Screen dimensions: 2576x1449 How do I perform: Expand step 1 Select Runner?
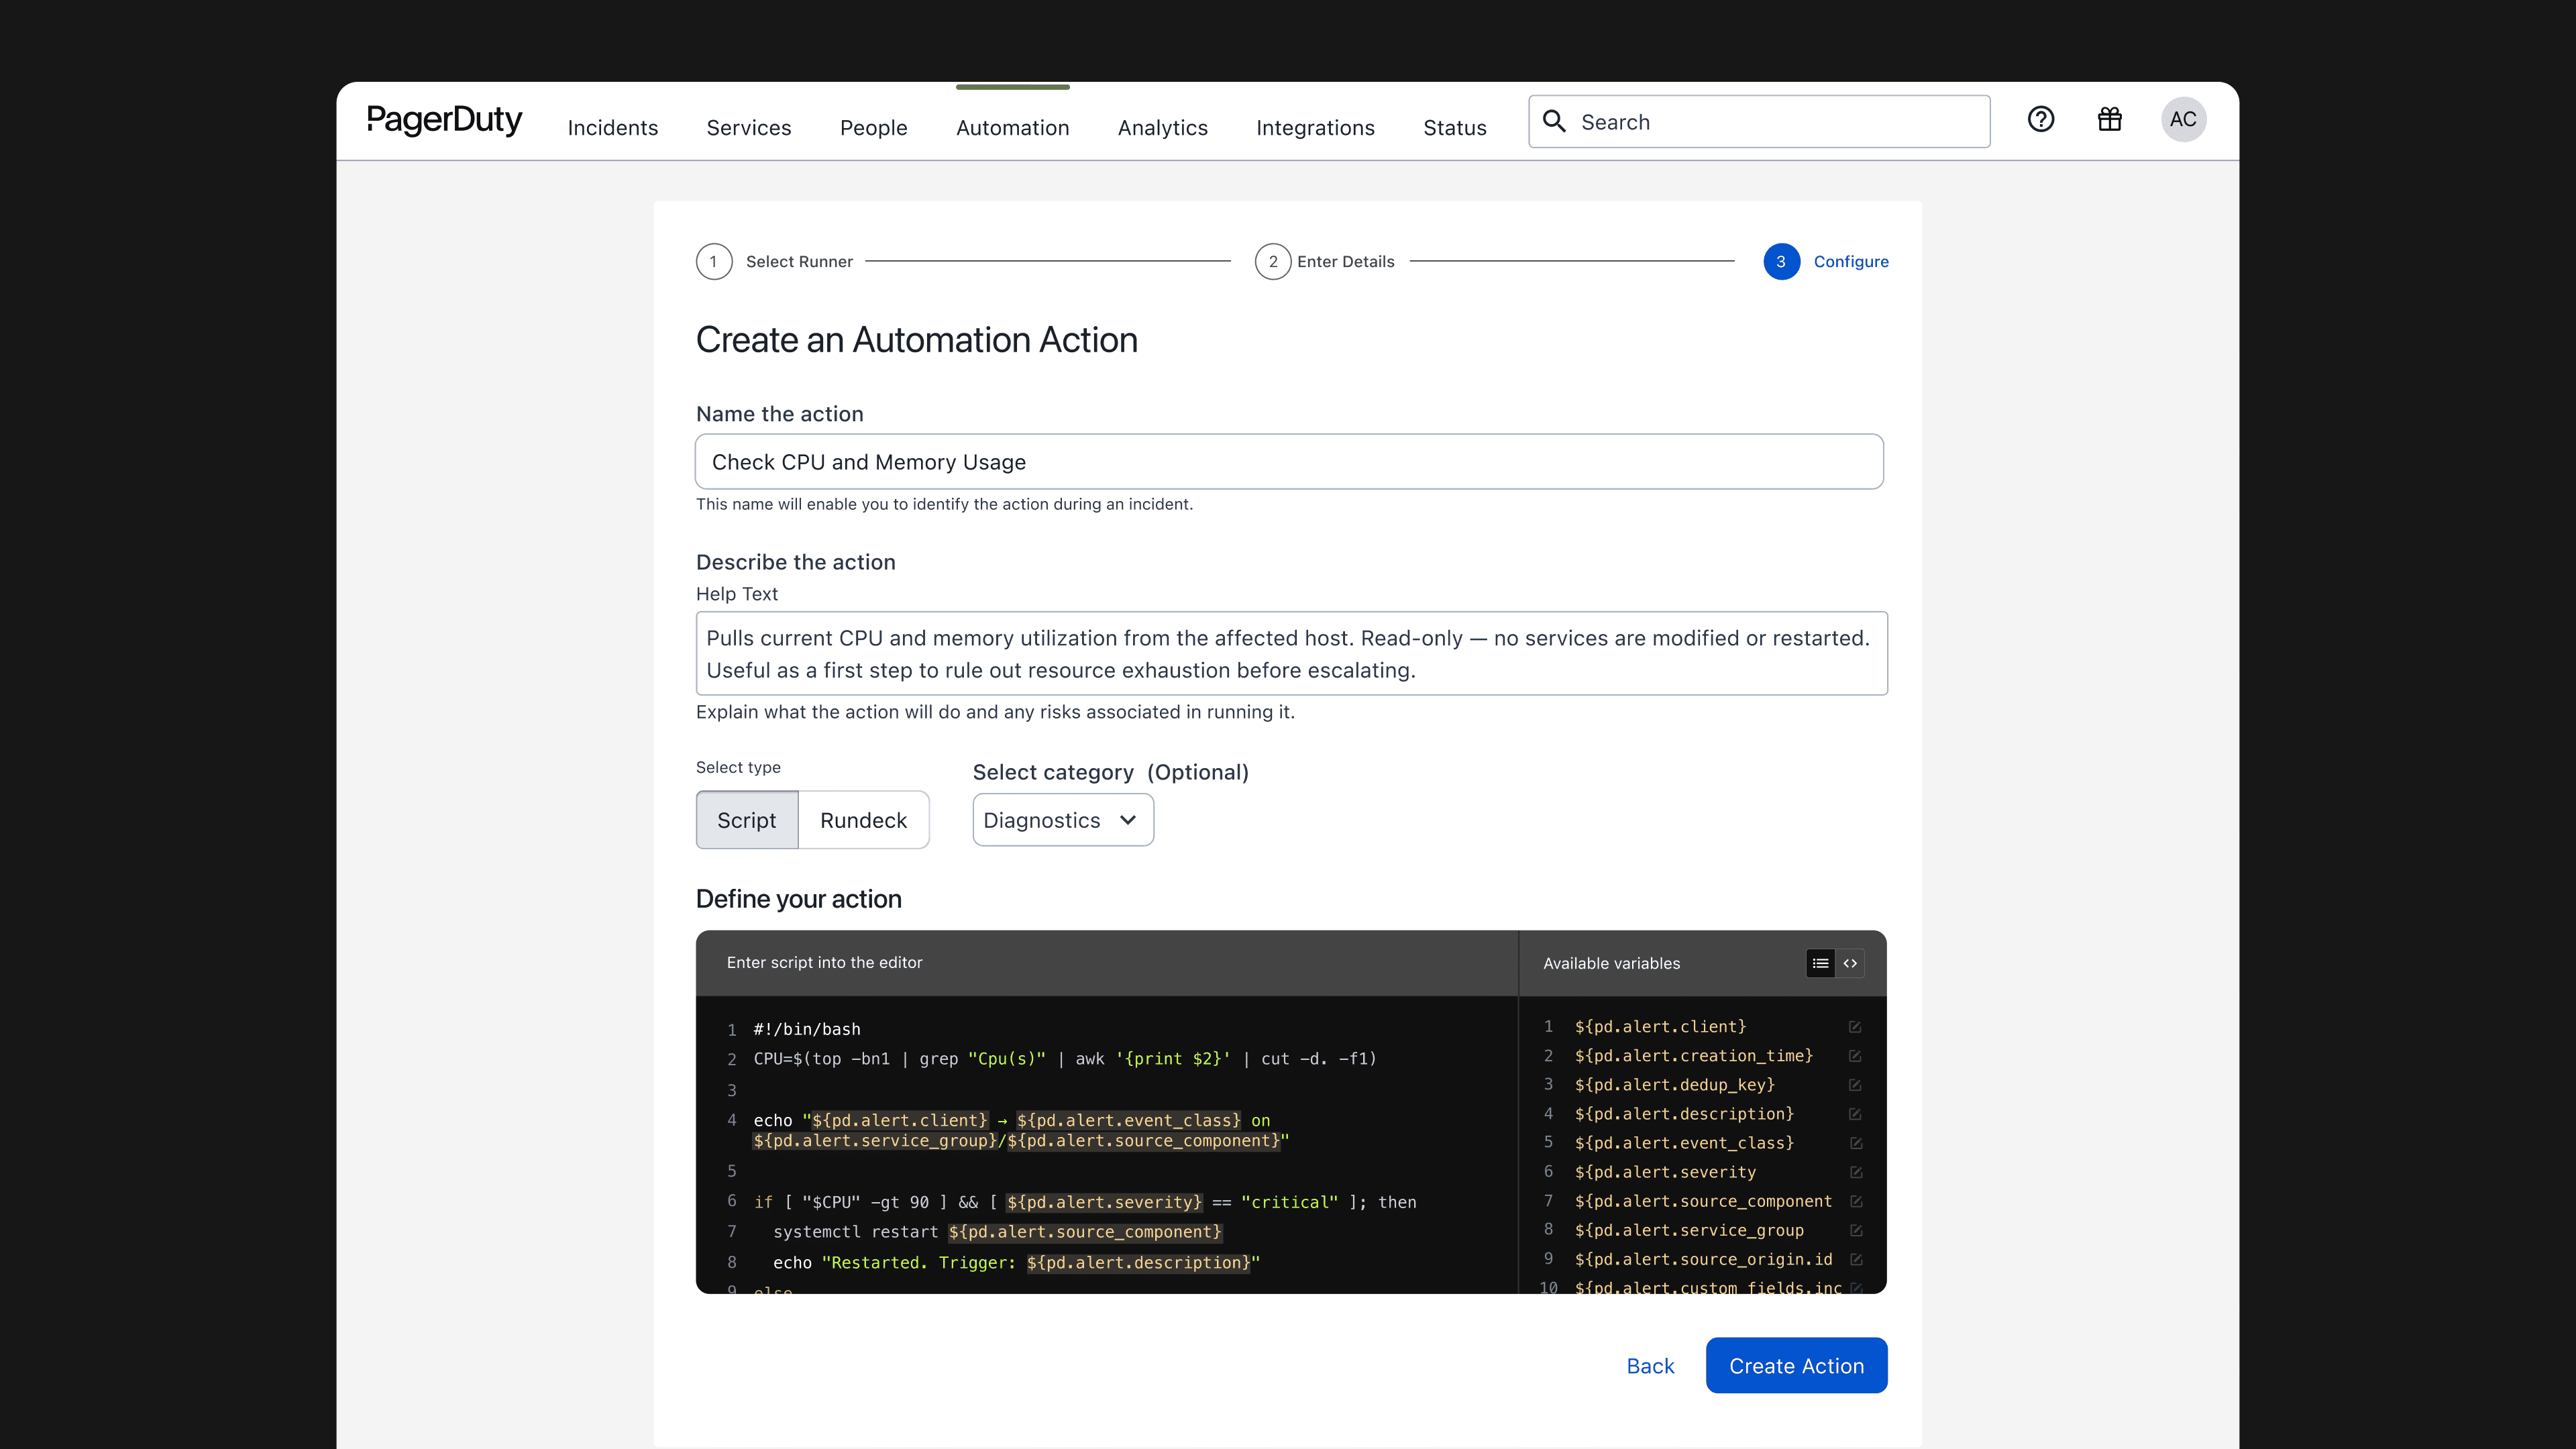714,261
